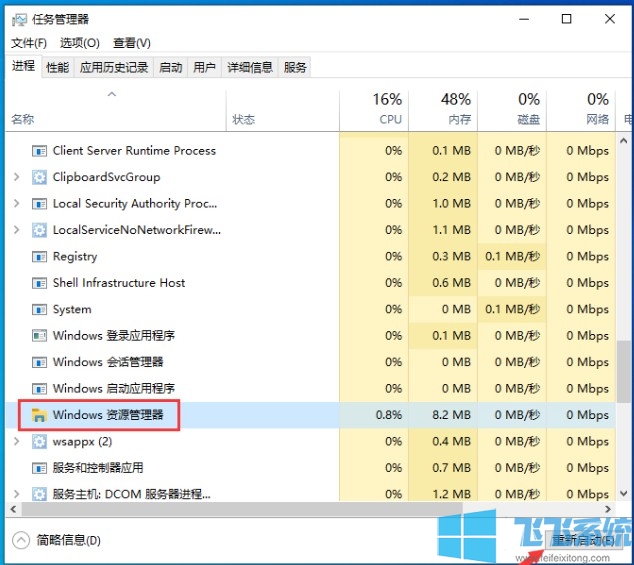Click the System process icon

coord(39,310)
